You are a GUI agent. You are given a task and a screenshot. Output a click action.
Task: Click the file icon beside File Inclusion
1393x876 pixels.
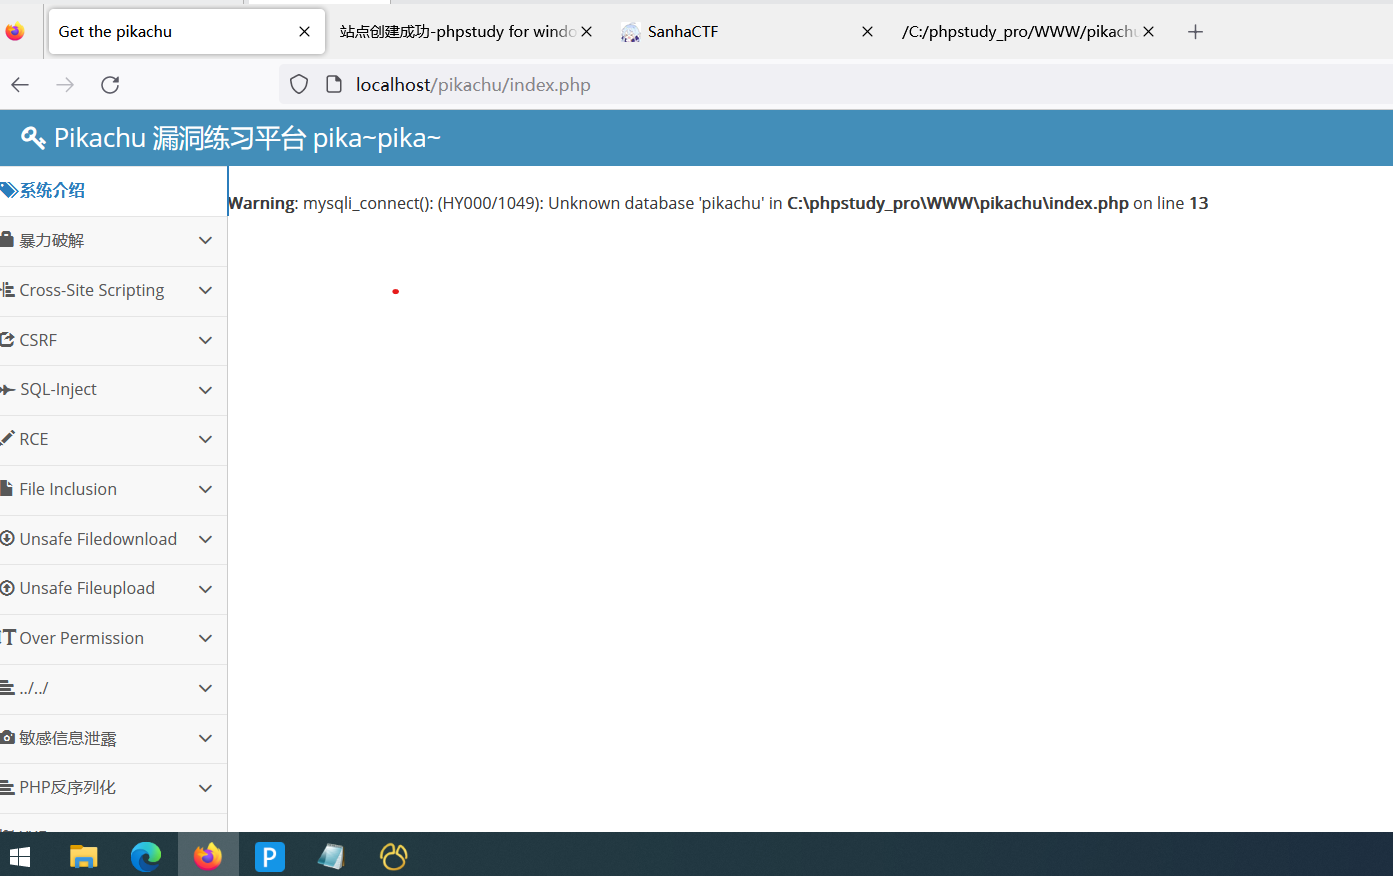click(7, 489)
